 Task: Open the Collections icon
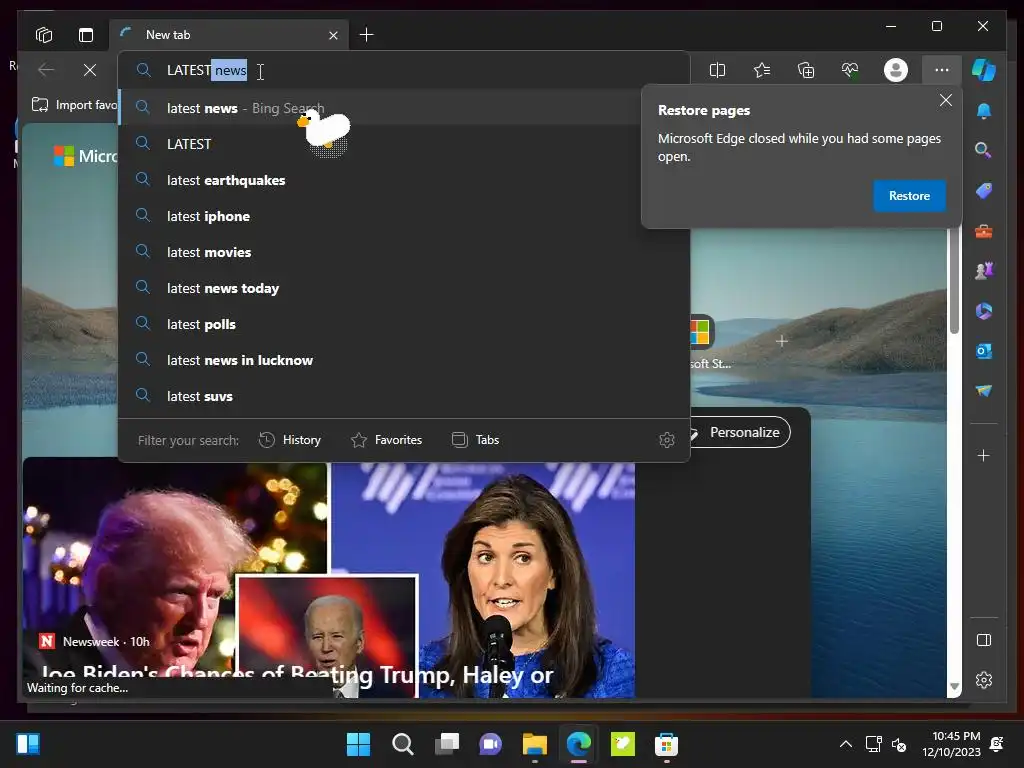click(806, 70)
